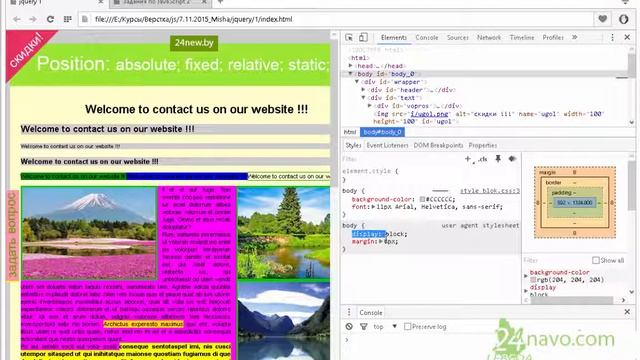Click the #CCCCCC color swatch
The image size is (640, 360).
pyautogui.click(x=422, y=199)
